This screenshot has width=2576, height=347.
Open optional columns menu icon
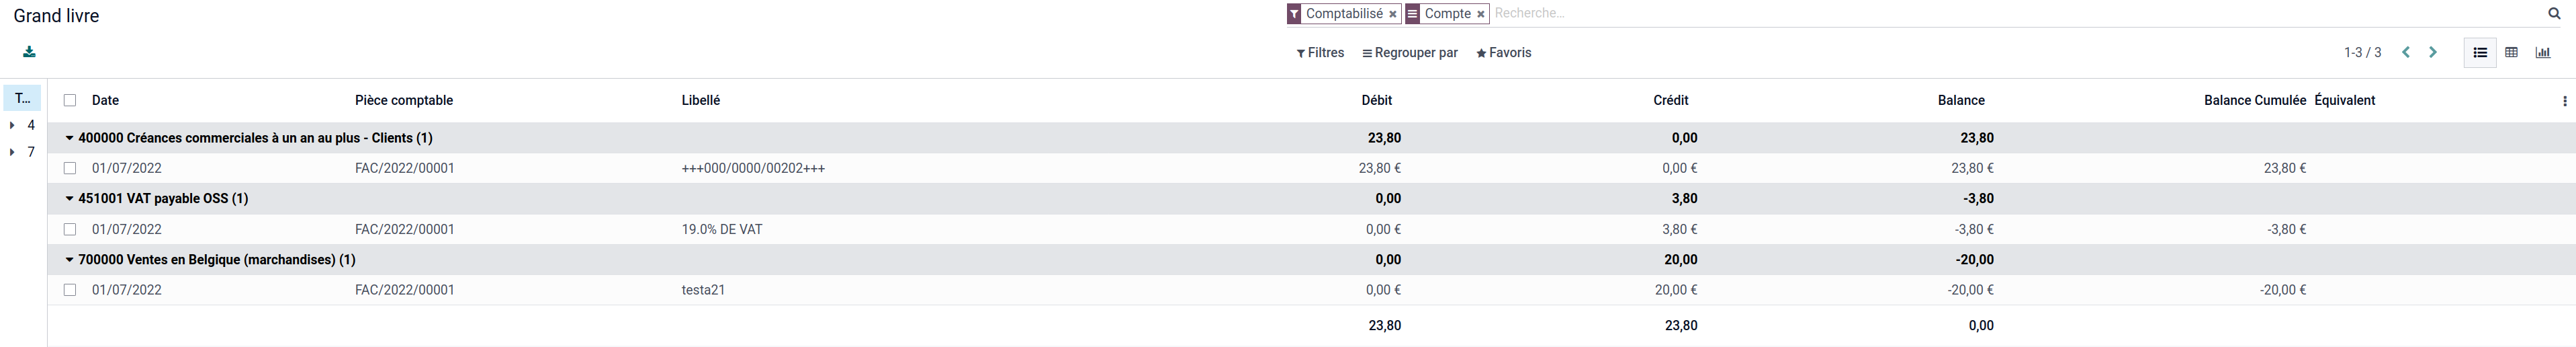(2564, 101)
